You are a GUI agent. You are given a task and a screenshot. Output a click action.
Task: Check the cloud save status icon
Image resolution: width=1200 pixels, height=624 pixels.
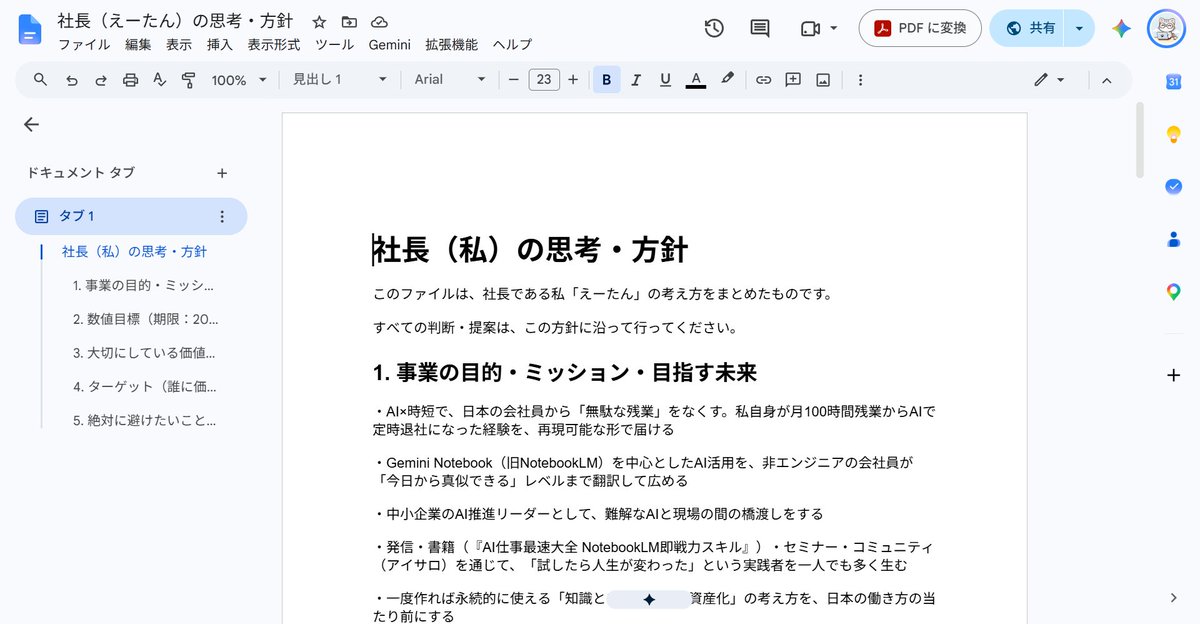[x=379, y=21]
